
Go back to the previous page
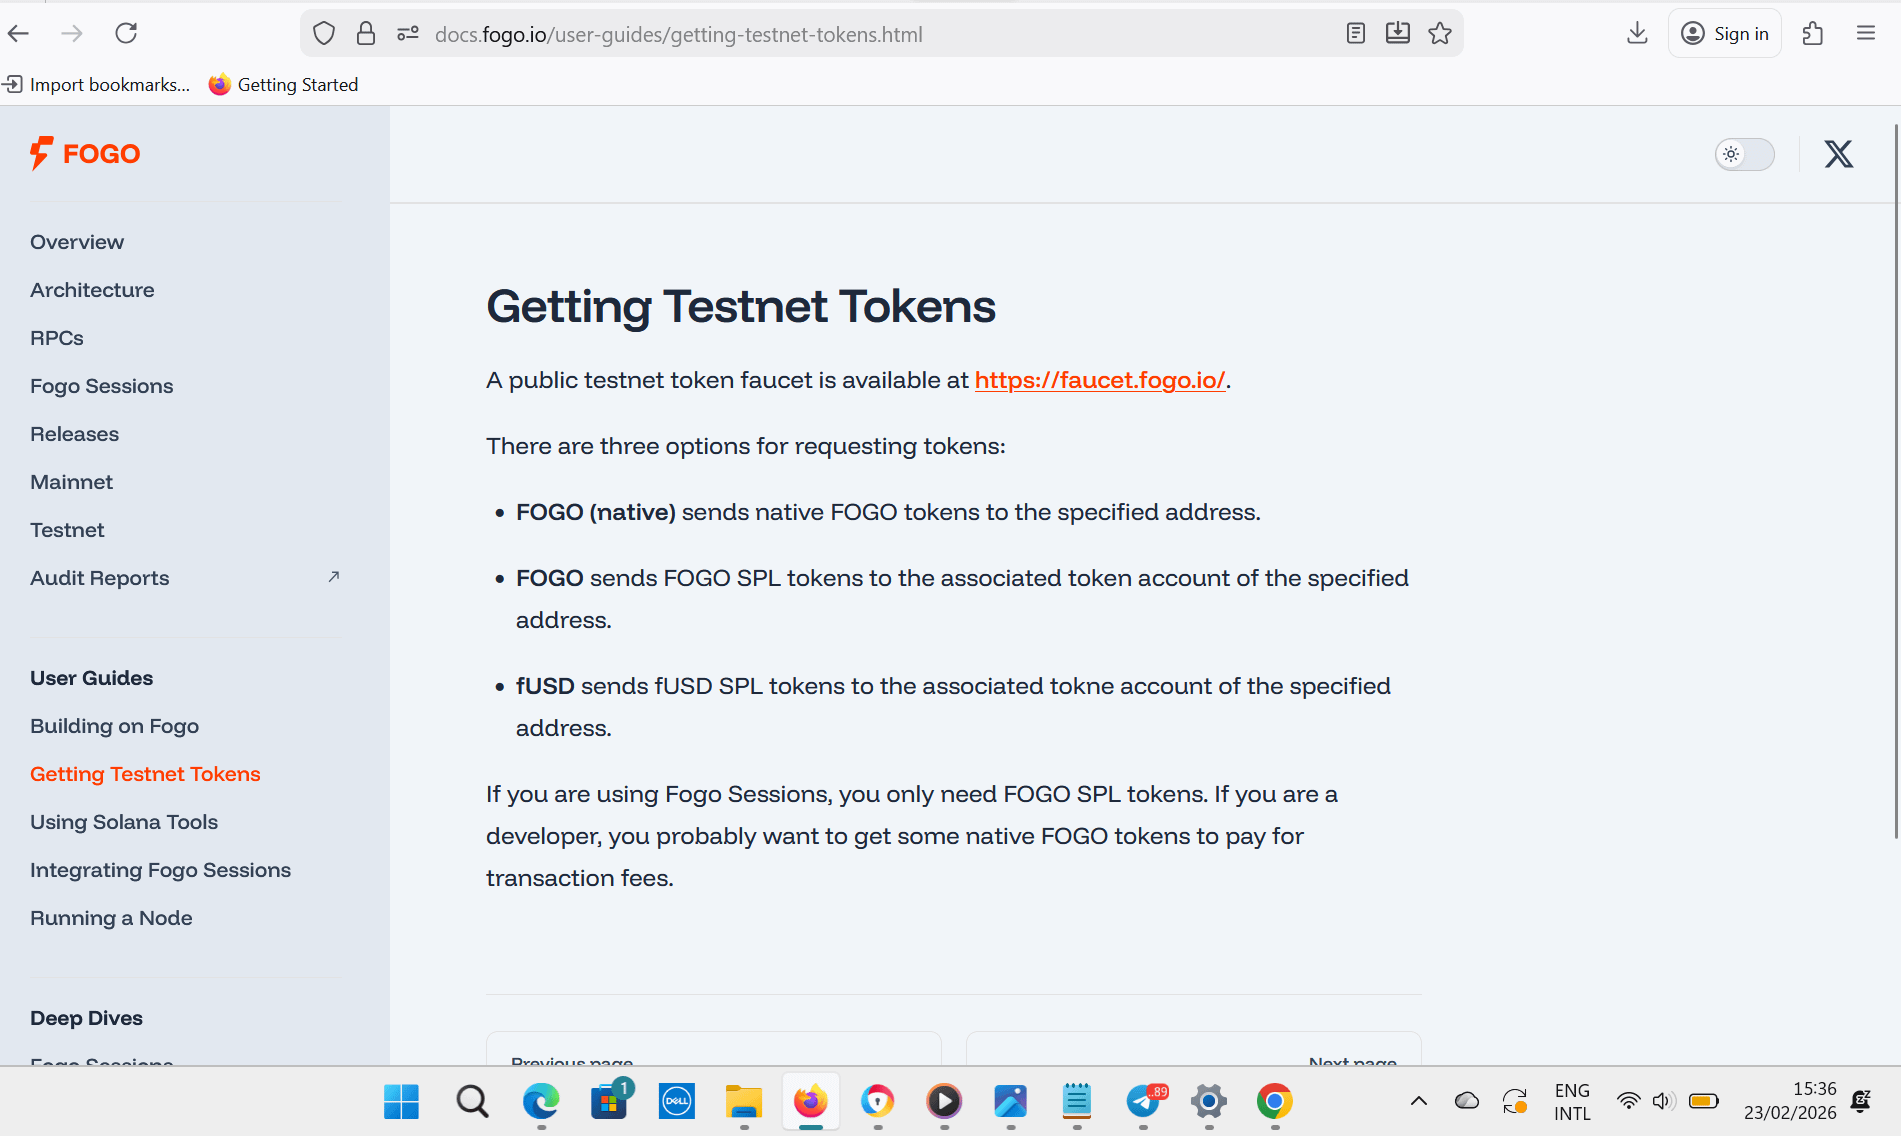click(19, 34)
